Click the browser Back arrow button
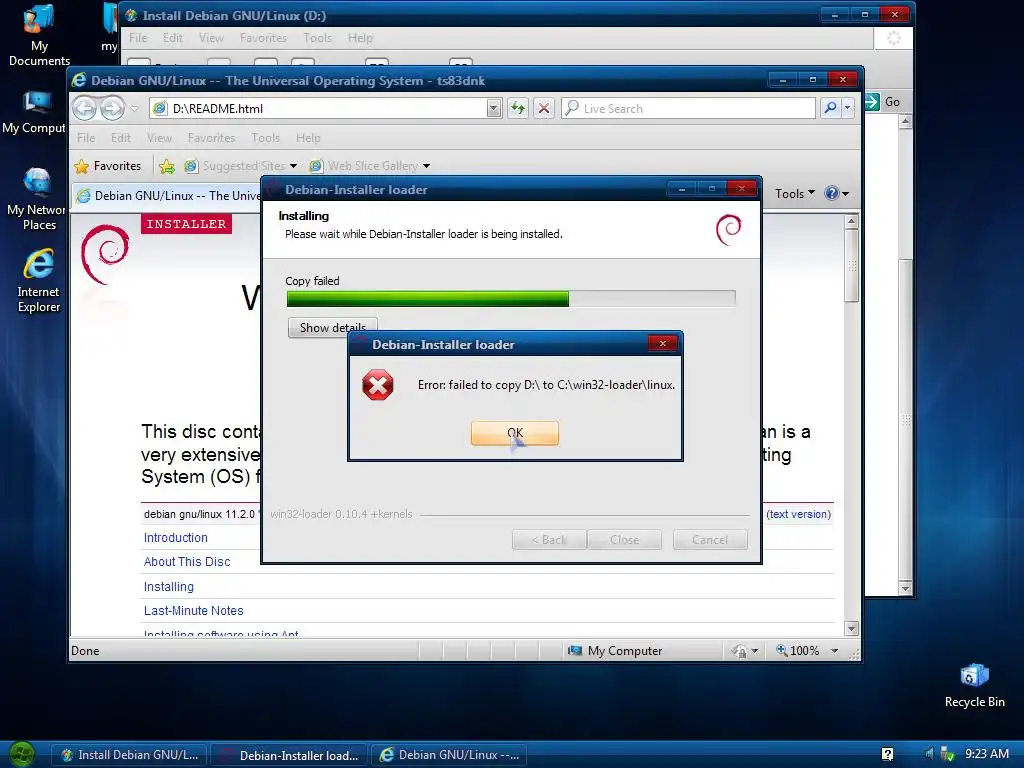The height and width of the screenshot is (768, 1024). [85, 108]
